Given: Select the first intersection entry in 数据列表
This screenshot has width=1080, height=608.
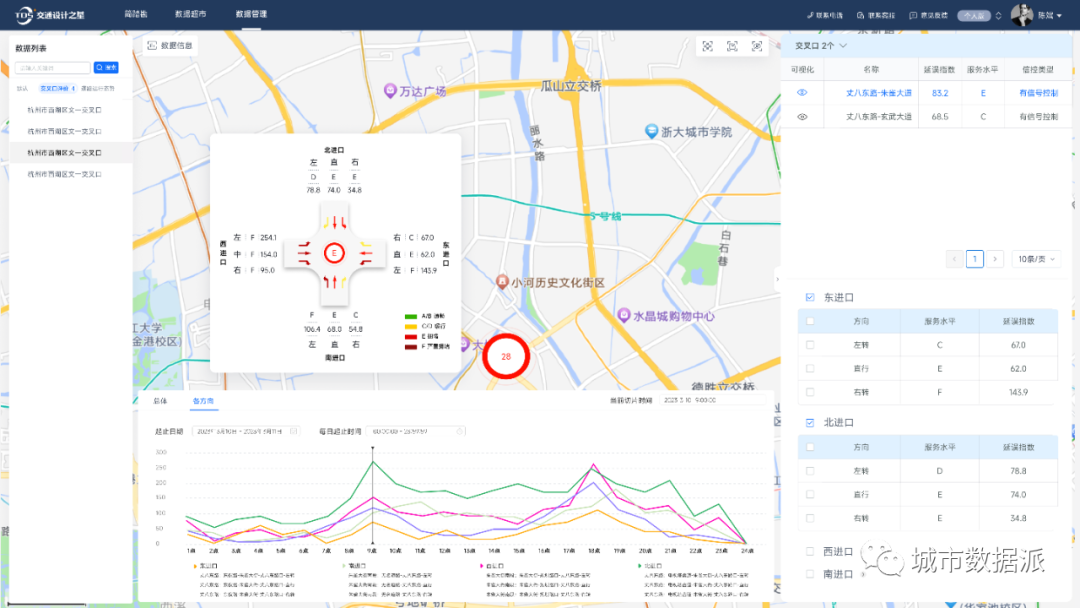Looking at the screenshot, I should pos(64,109).
